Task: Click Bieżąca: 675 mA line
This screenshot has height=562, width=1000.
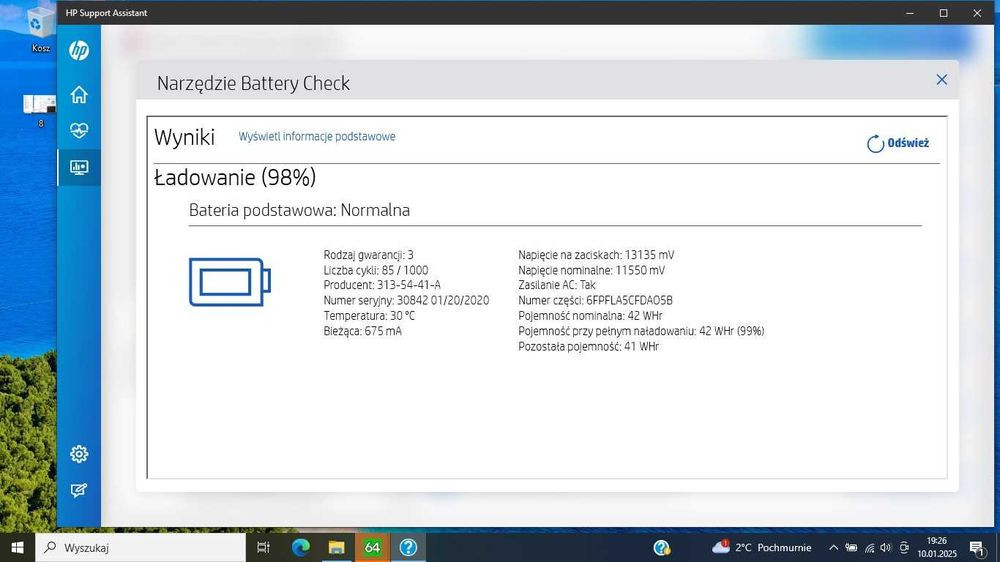Action: (x=362, y=331)
